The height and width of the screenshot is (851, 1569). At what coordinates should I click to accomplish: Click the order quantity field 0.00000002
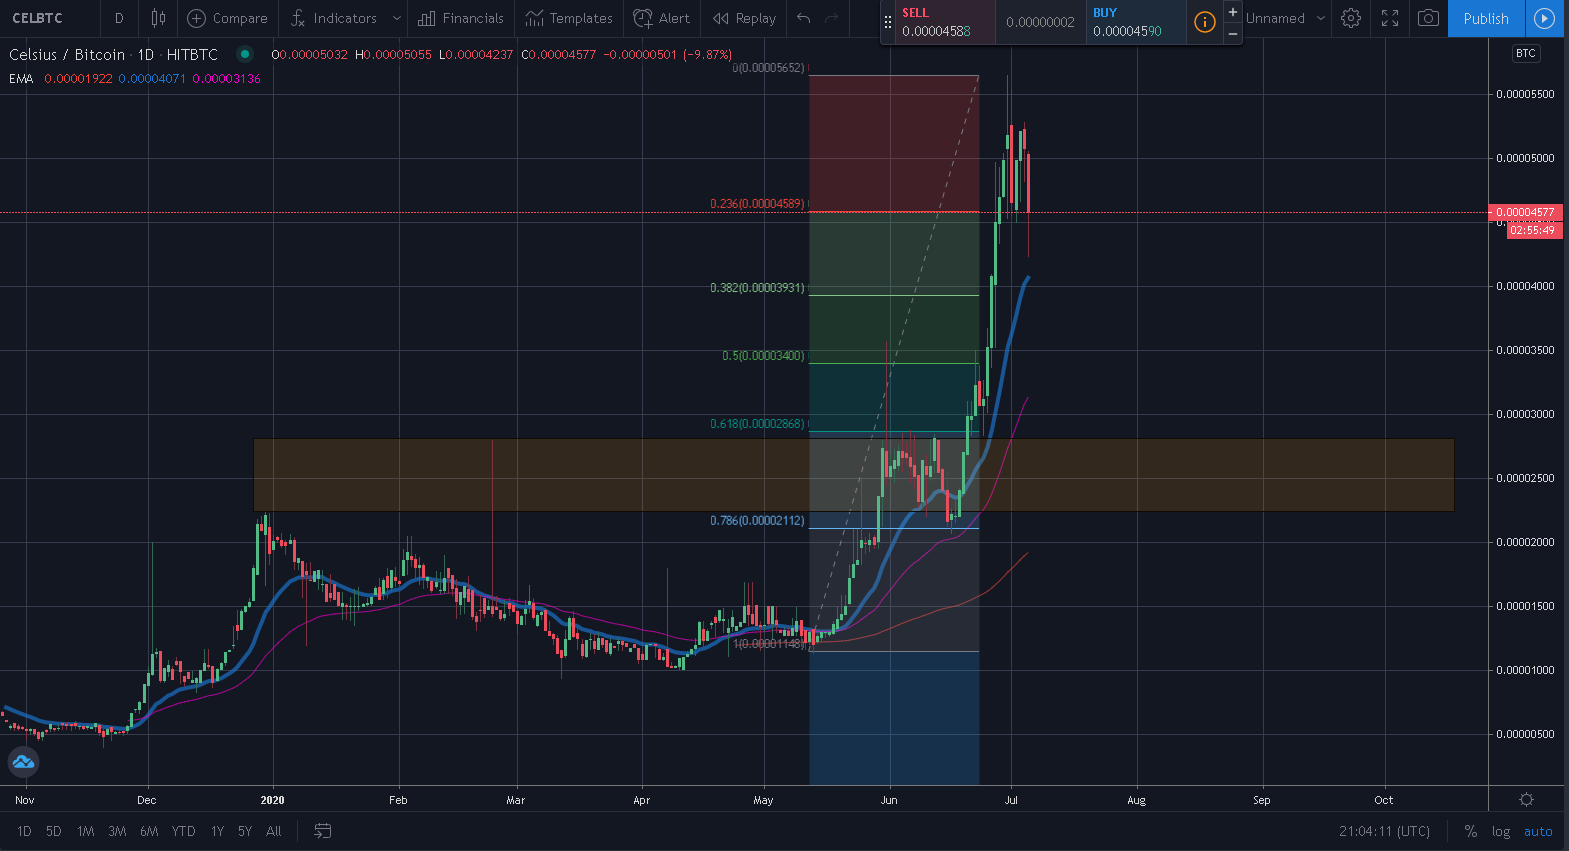[x=1041, y=22]
